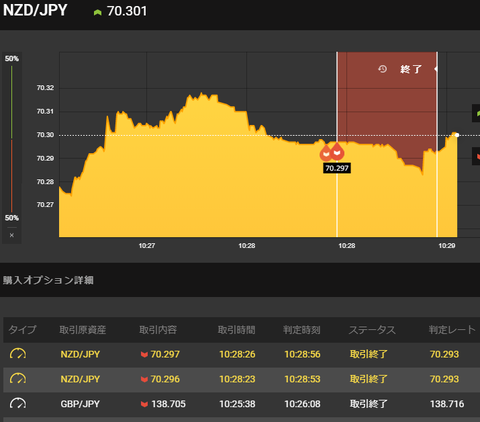The height and width of the screenshot is (422, 480).
Task: Click the 取引時間 column header
Action: point(237,330)
